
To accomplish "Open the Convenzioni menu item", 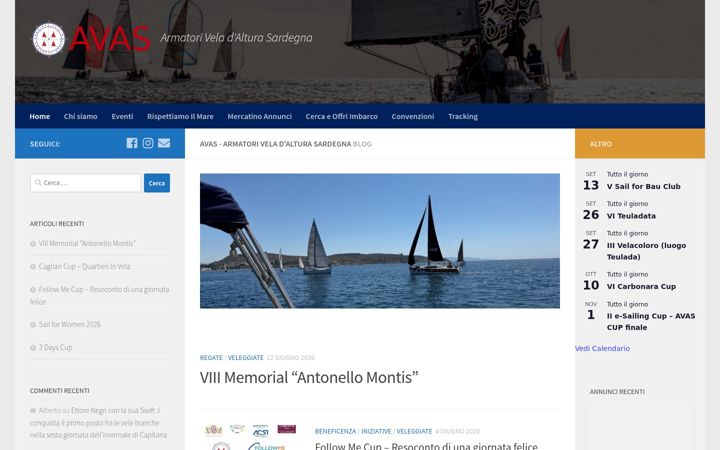I will [413, 116].
